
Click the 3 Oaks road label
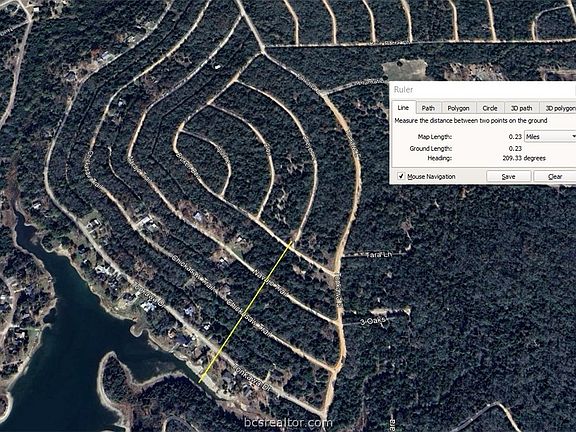pos(373,321)
